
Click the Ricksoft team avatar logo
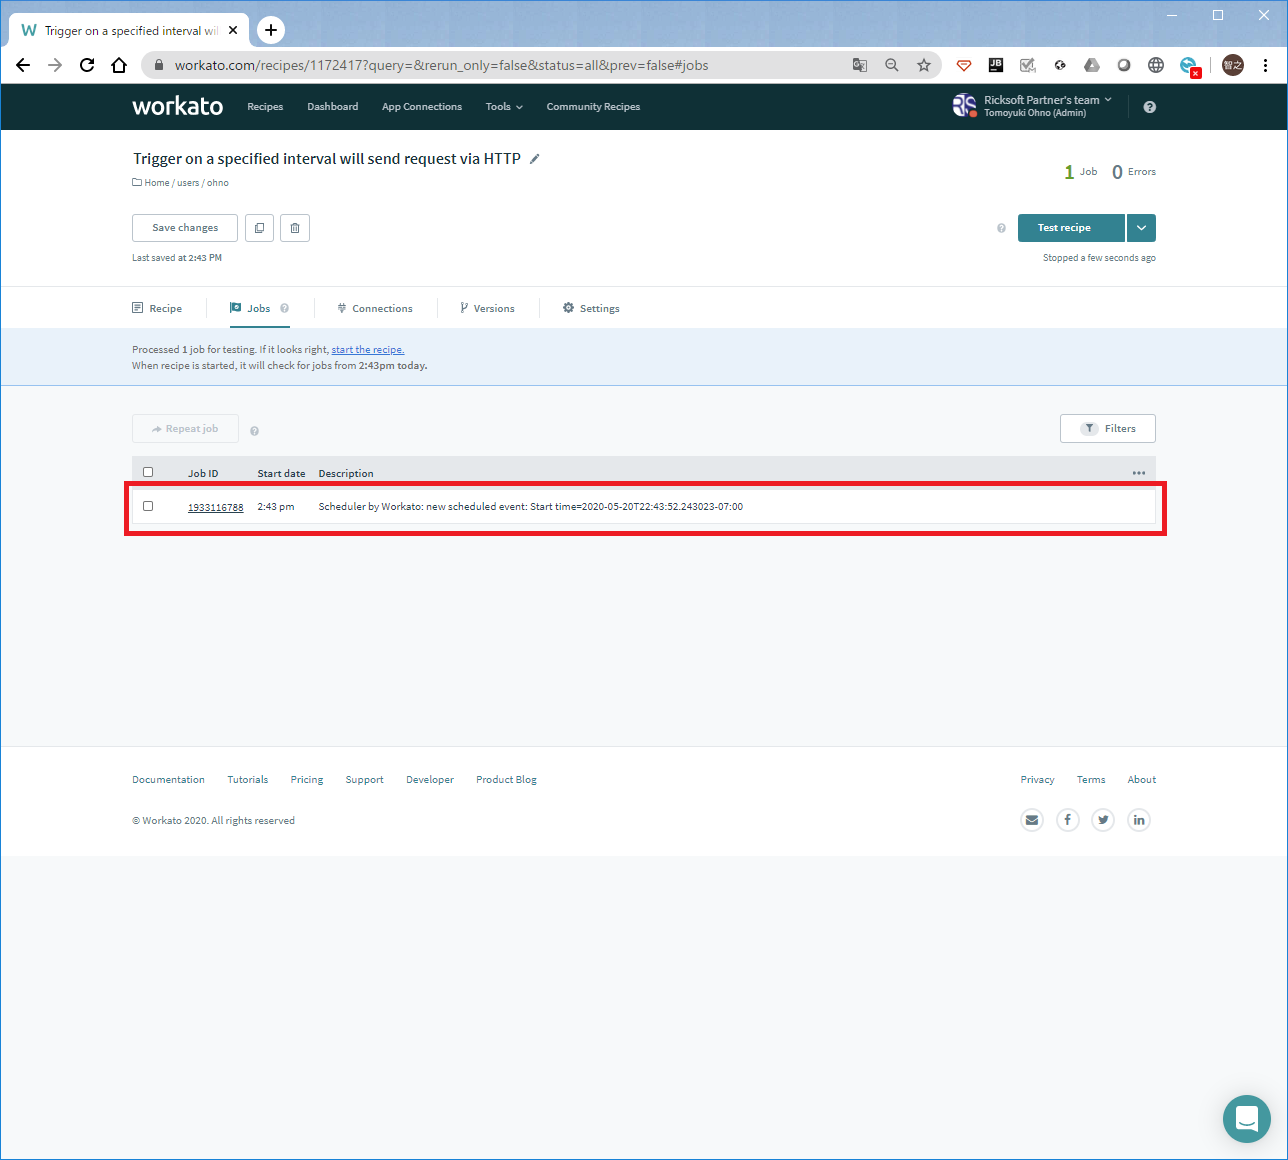point(964,106)
